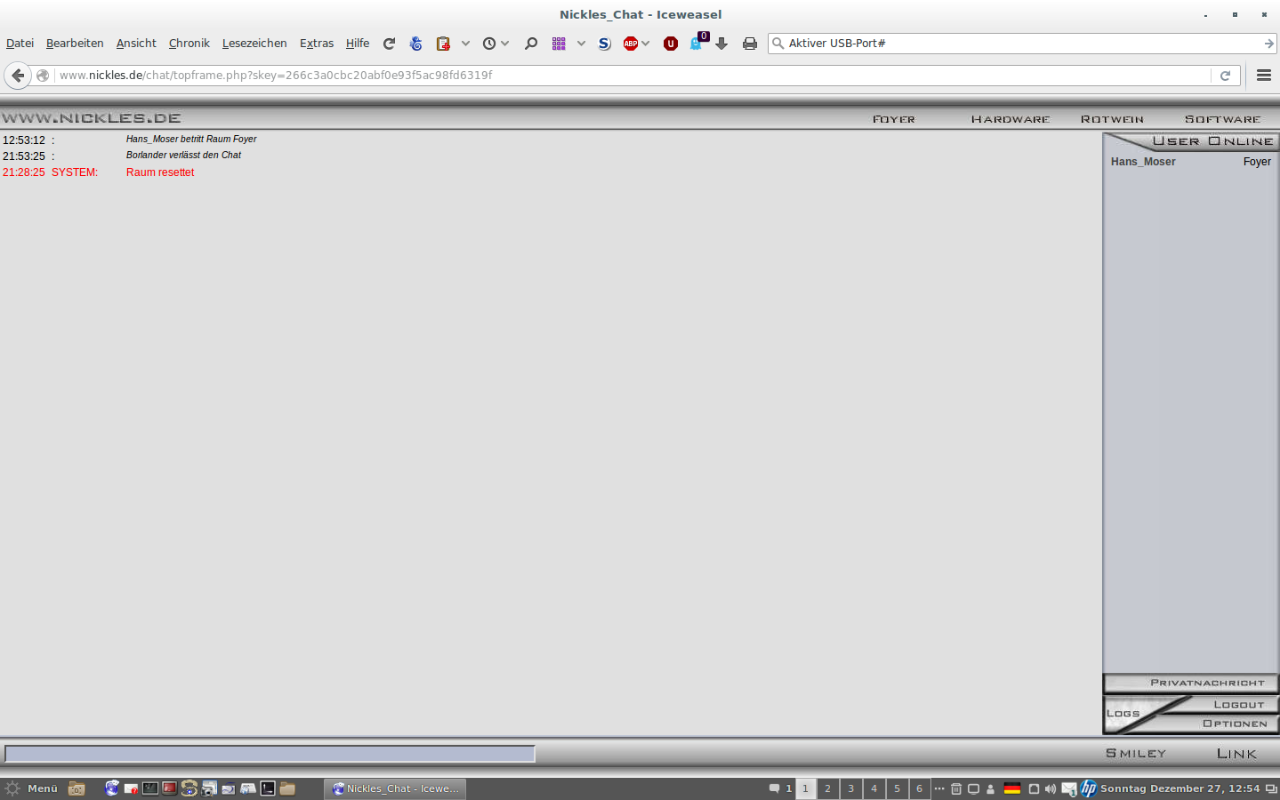Open the Chronik menu
Viewport: 1280px width, 800px height.
click(x=189, y=43)
